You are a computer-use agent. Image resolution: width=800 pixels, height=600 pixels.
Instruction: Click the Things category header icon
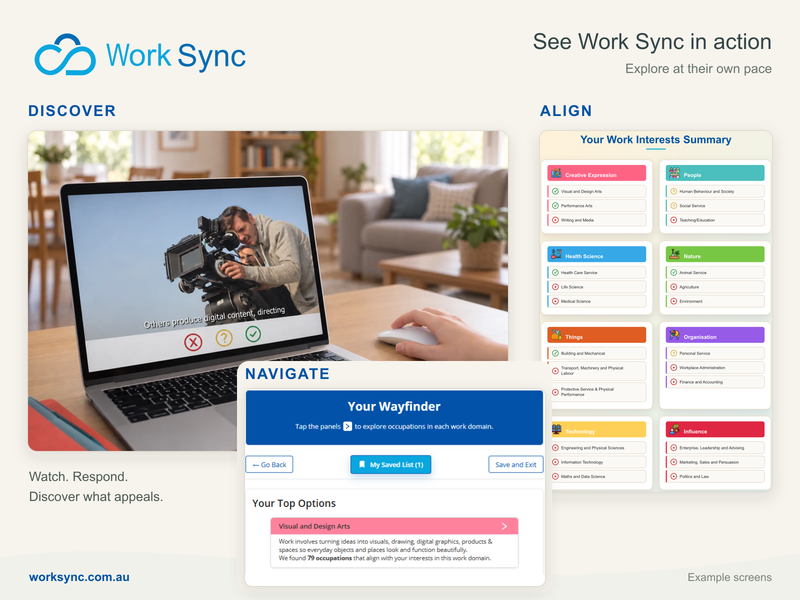tap(556, 335)
